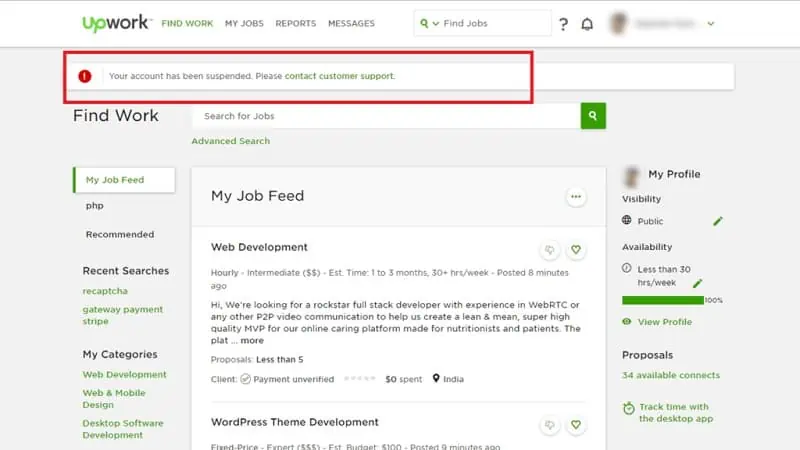Click the green search button

(x=593, y=116)
